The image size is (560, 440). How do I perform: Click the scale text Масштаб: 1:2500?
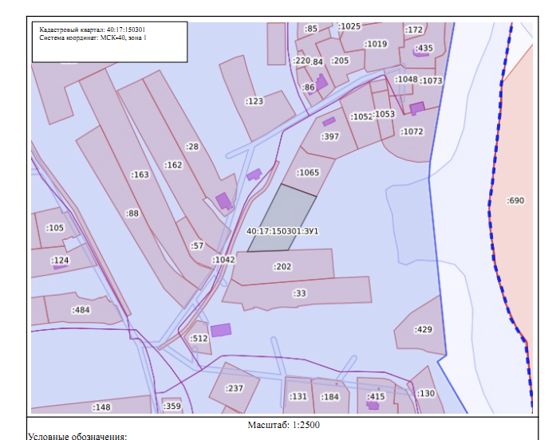[x=284, y=425]
